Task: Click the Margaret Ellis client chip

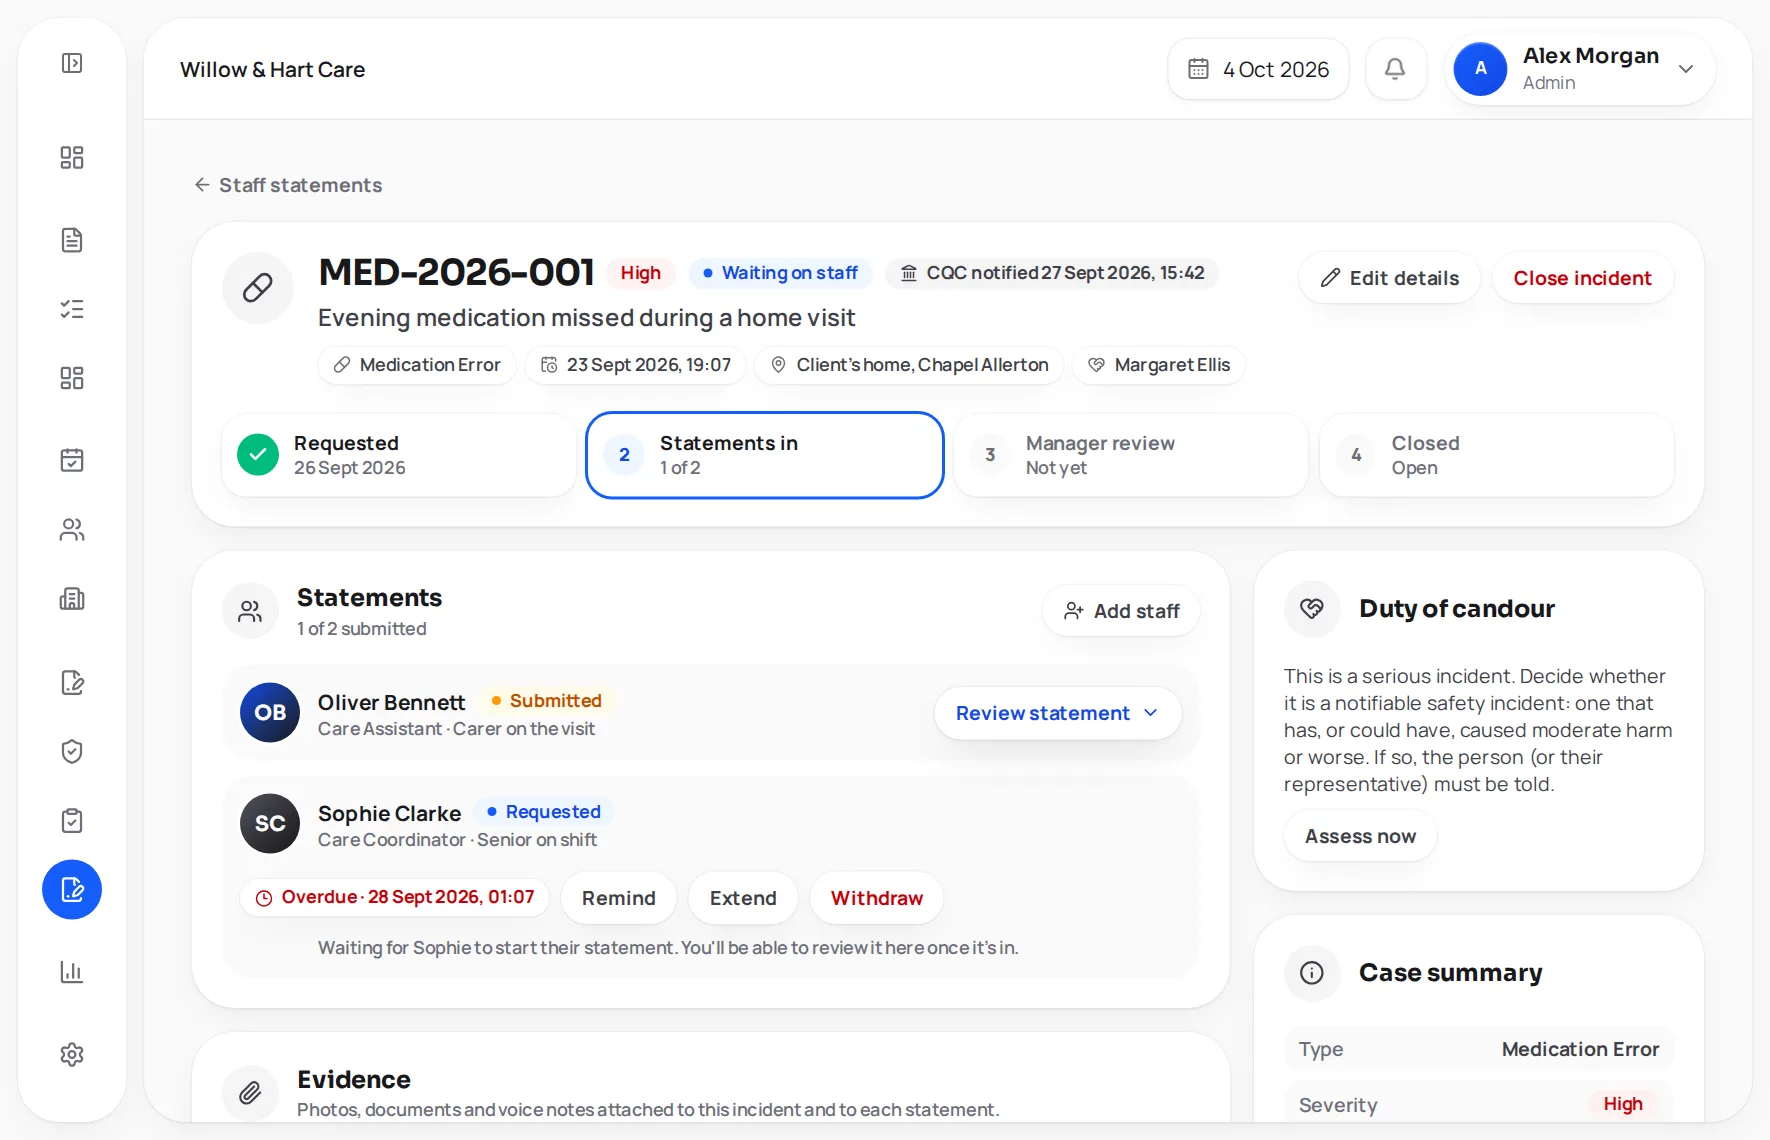Action: 1159,365
